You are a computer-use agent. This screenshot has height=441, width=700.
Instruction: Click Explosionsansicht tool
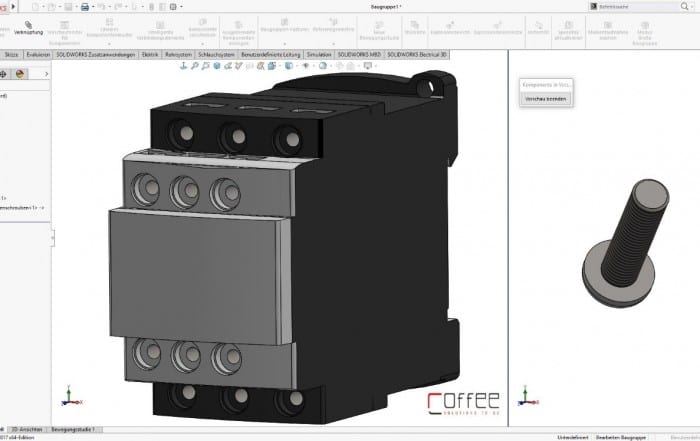coord(450,28)
